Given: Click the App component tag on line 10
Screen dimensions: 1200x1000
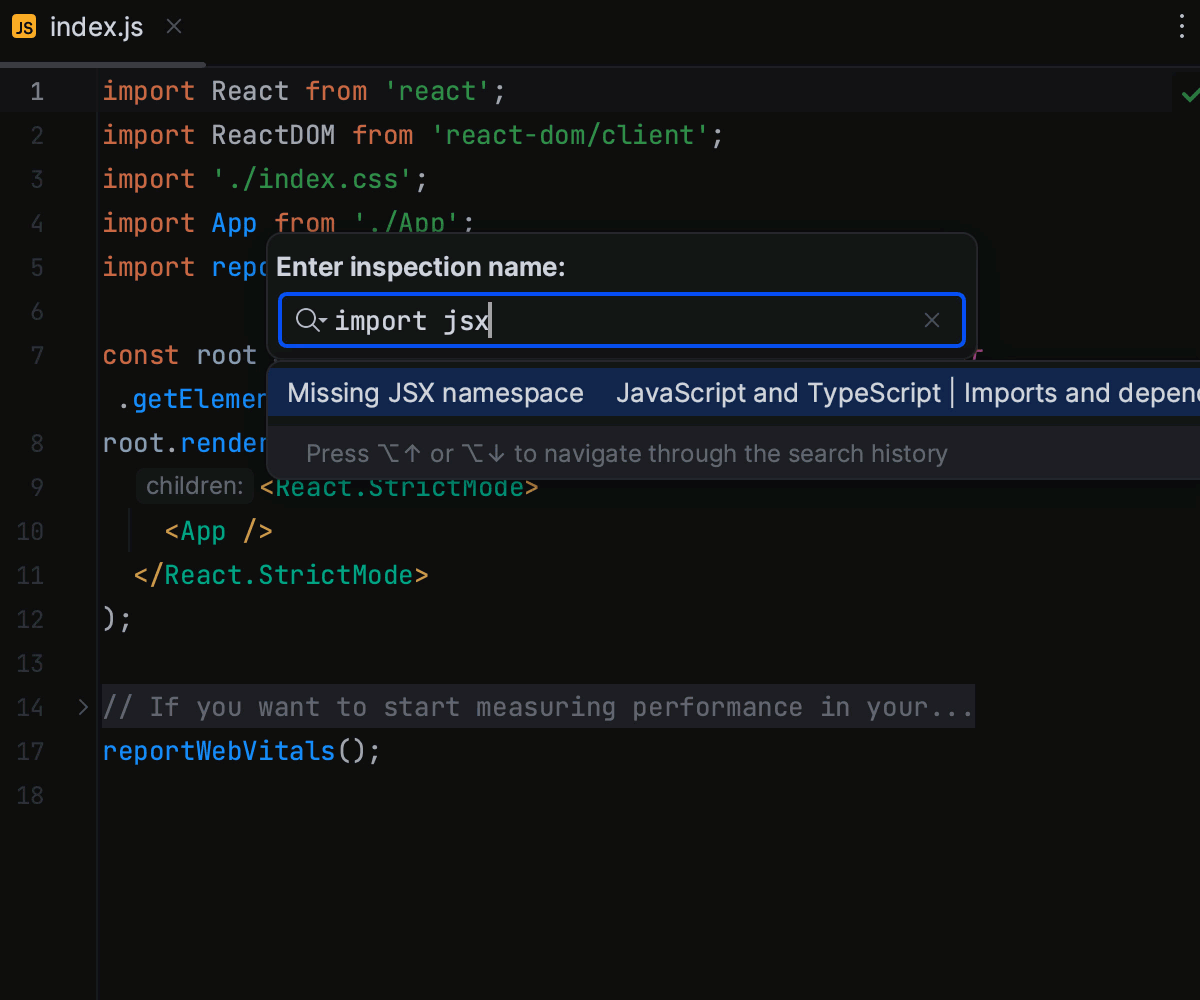Looking at the screenshot, I should pyautogui.click(x=205, y=531).
